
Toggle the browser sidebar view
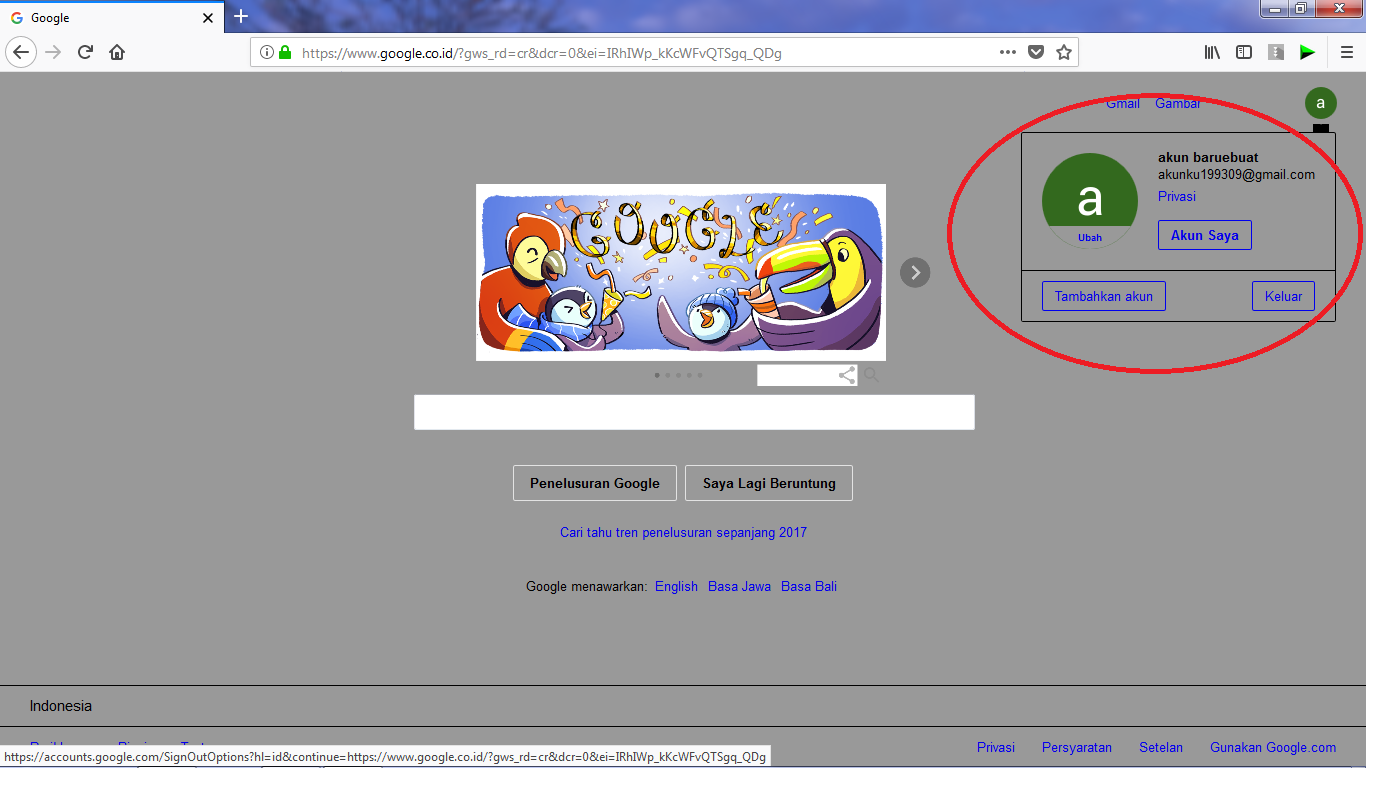1243,51
